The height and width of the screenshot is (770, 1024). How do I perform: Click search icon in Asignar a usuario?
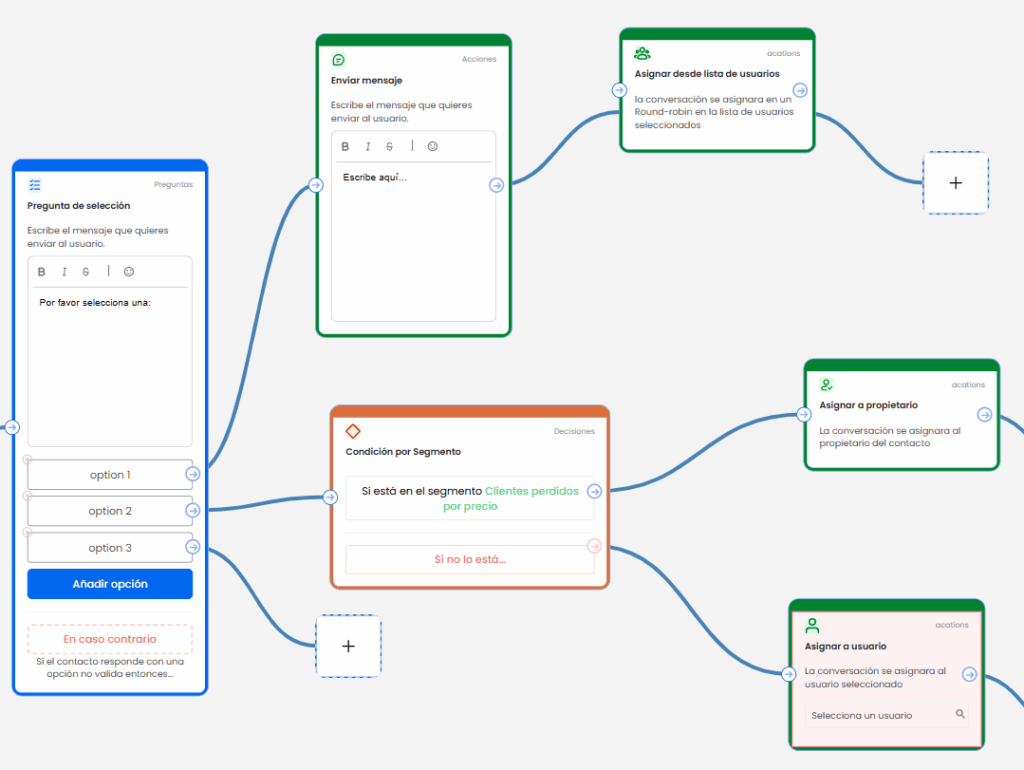[x=960, y=714]
